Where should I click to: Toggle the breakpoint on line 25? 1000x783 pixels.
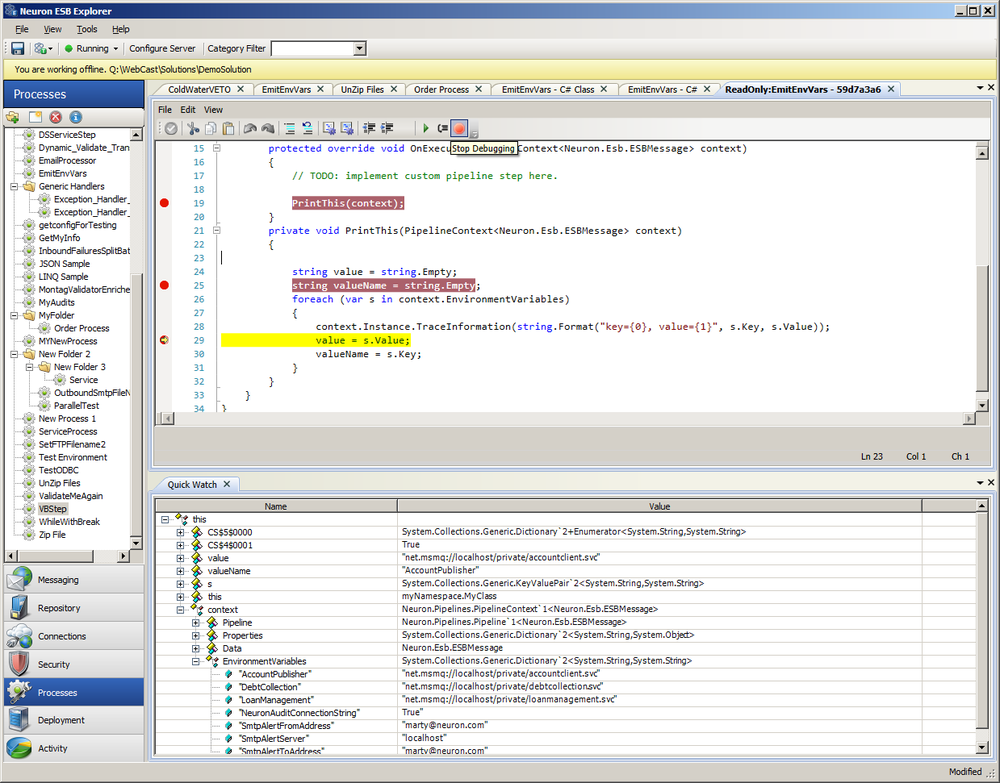point(164,285)
